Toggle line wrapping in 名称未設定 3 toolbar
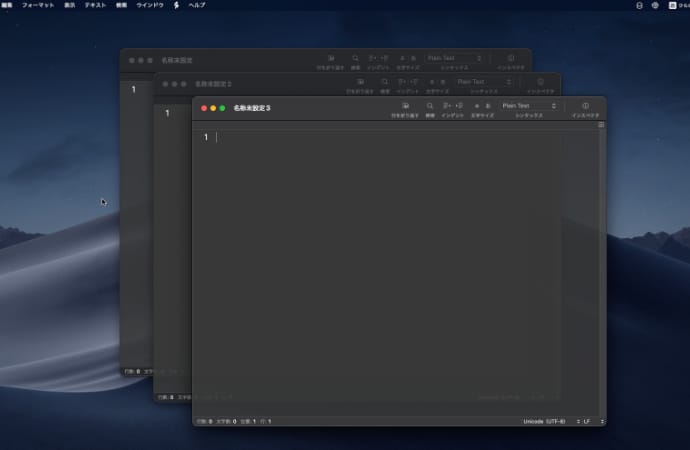 click(405, 106)
